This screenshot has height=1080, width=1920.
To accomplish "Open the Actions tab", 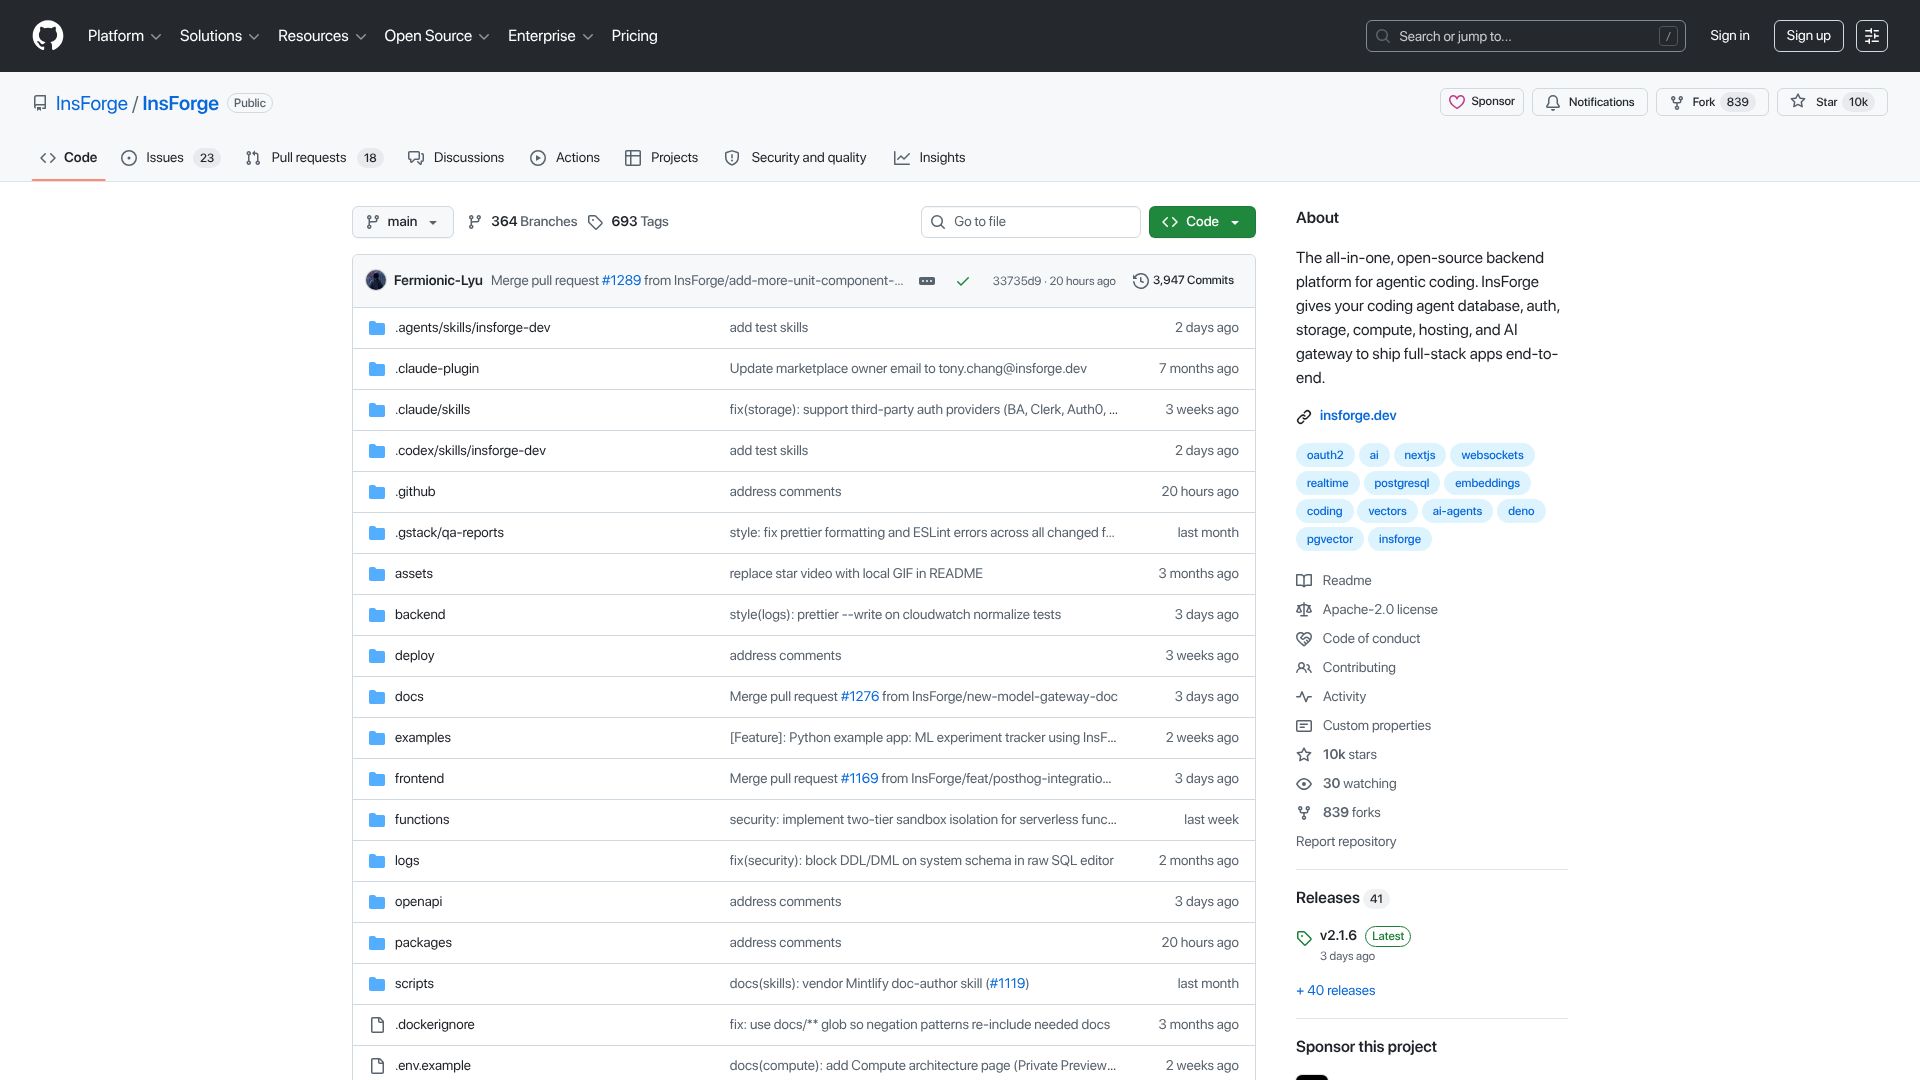I will [565, 158].
